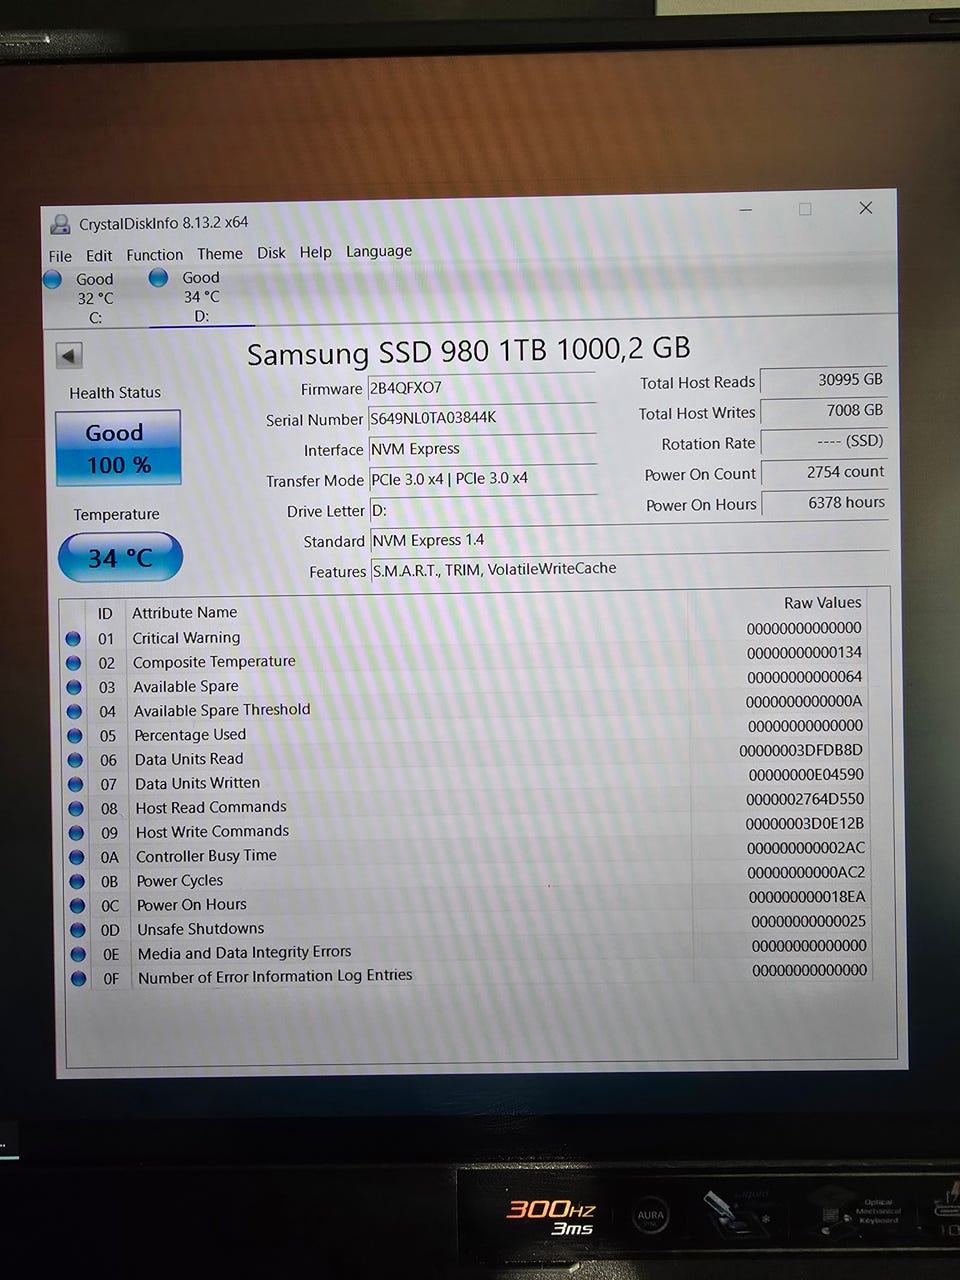Click Total Host Reads value 30995 GB
Screen dimensions: 960x1280
point(824,380)
